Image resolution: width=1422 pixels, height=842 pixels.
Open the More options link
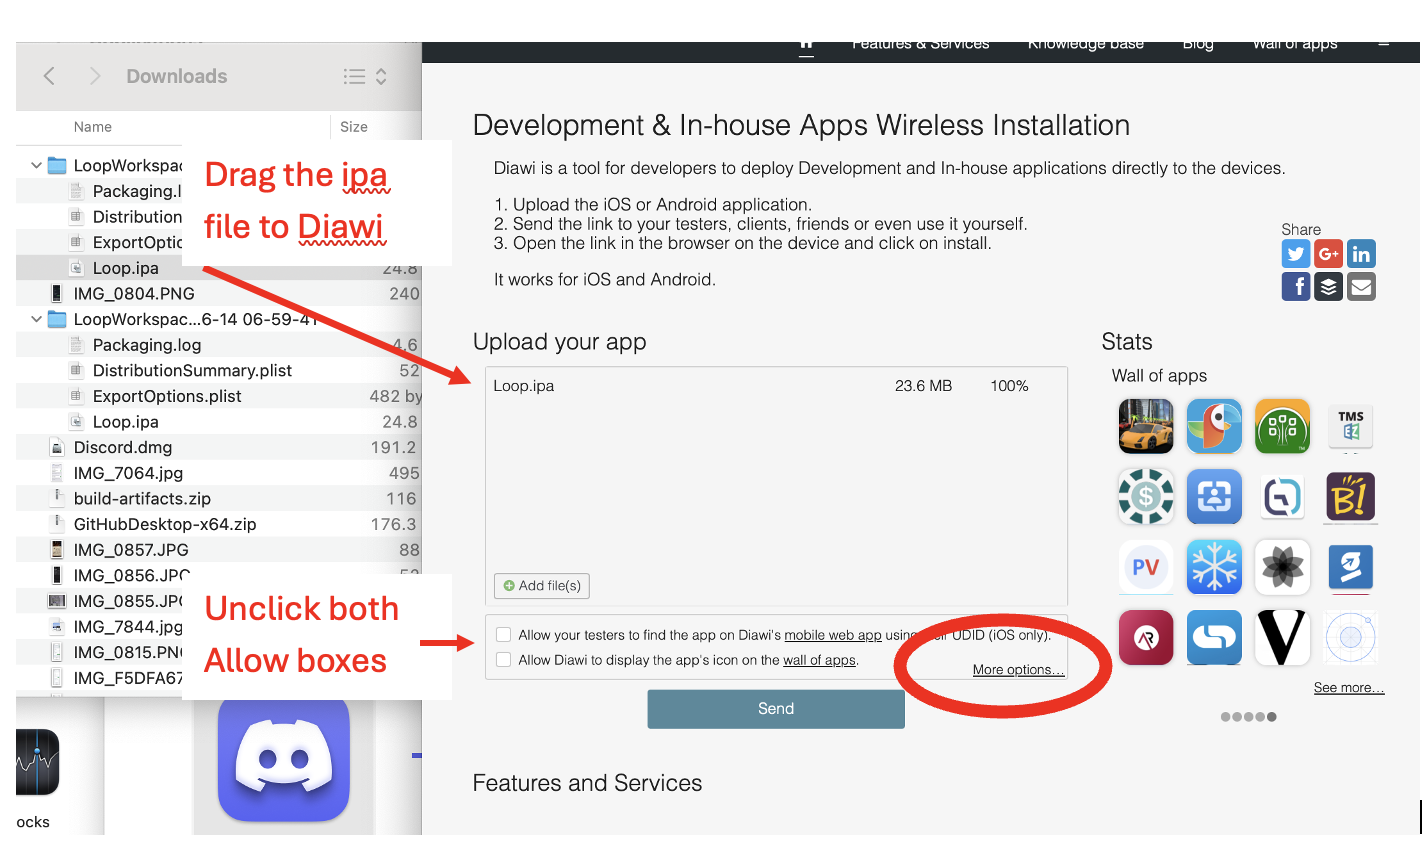(1018, 670)
